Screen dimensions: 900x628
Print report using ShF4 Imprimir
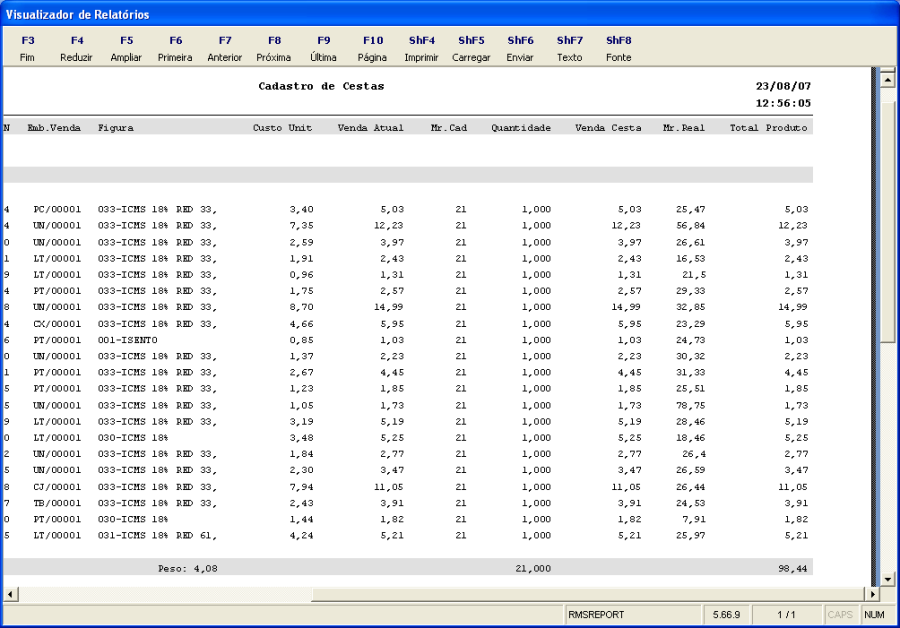(421, 48)
